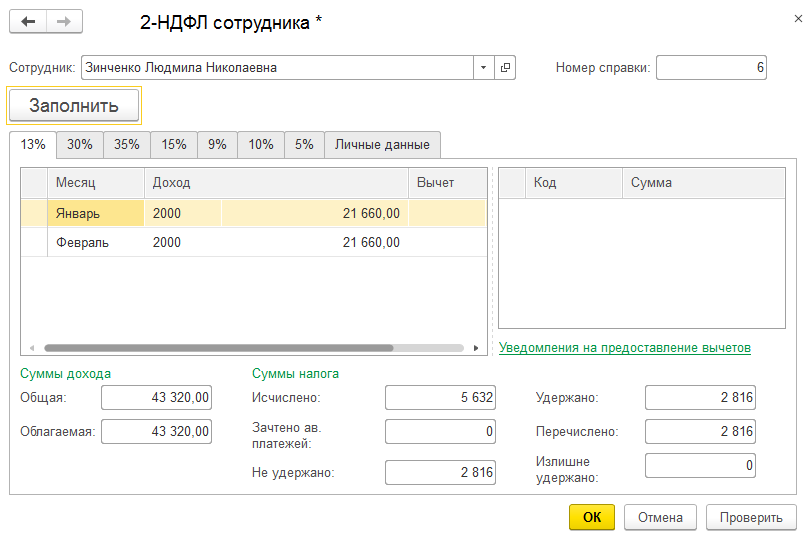Screen dimensions: 812x539
Task: Click the horizontal scrollbar right arrow
Action: coord(476,348)
